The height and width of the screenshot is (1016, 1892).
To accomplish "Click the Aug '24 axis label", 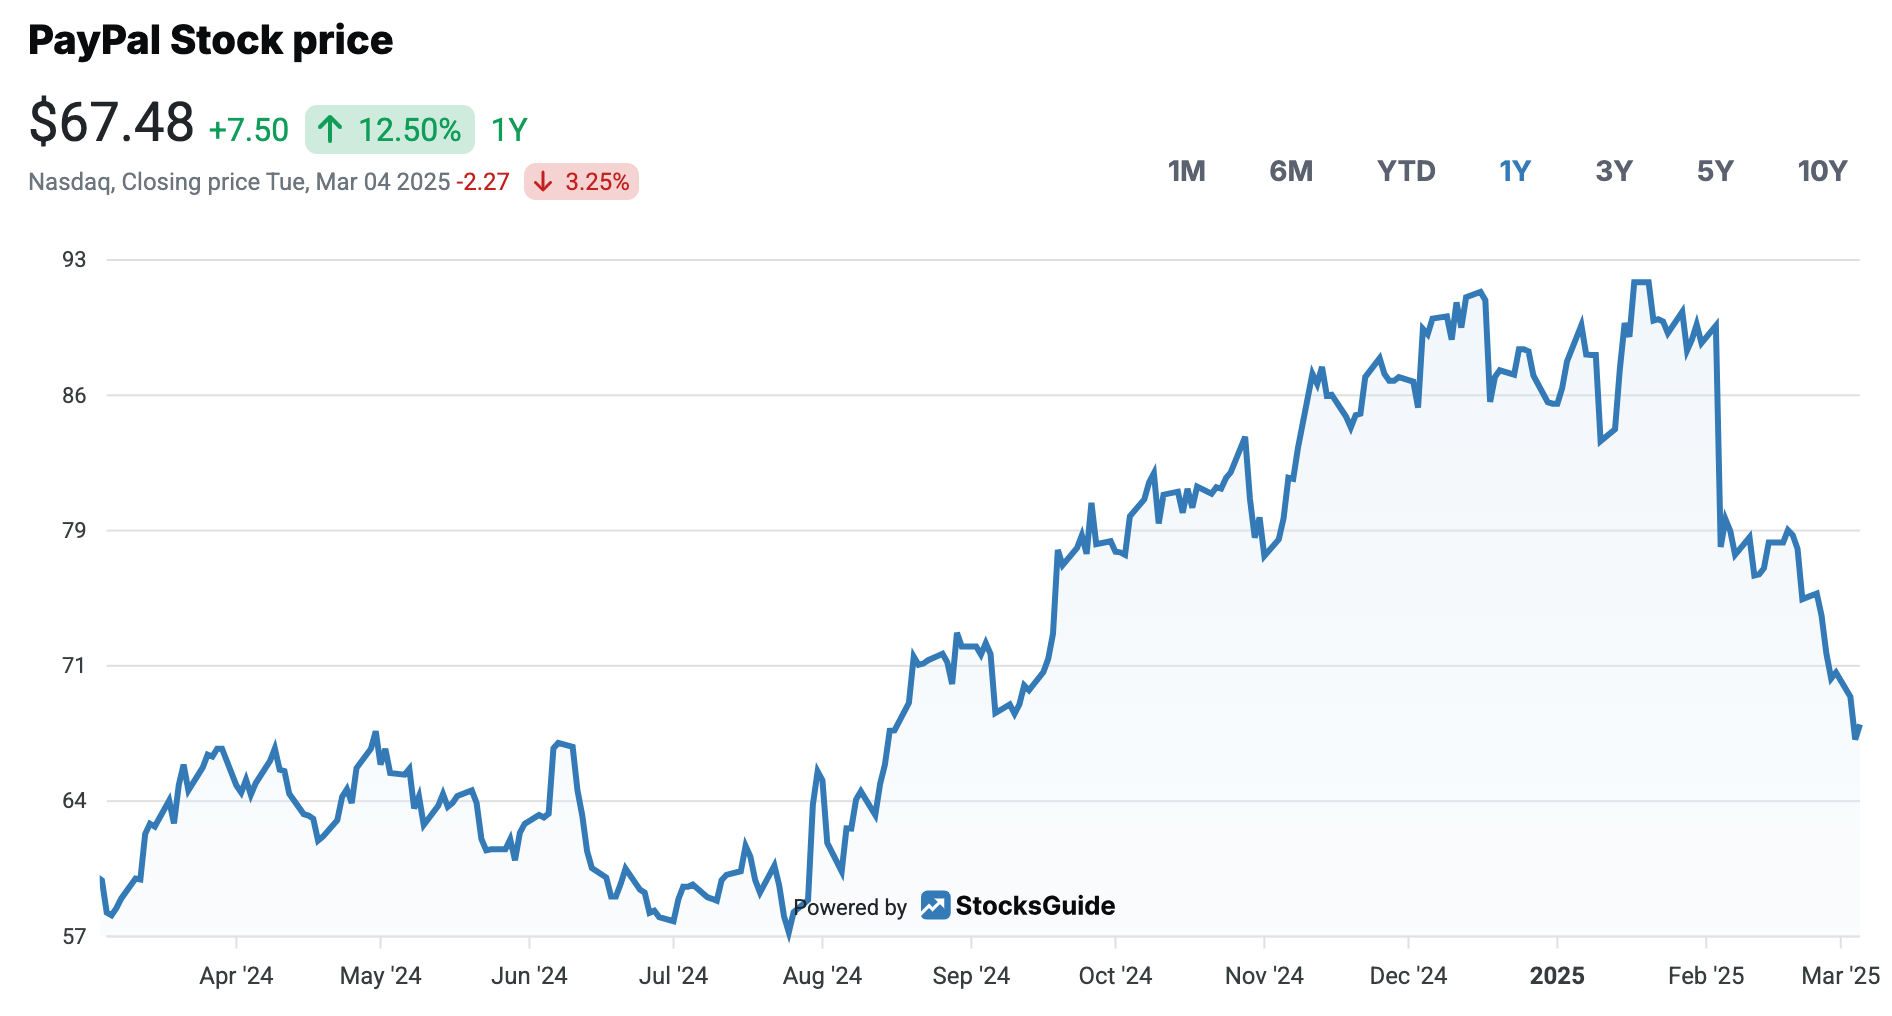I will (822, 976).
